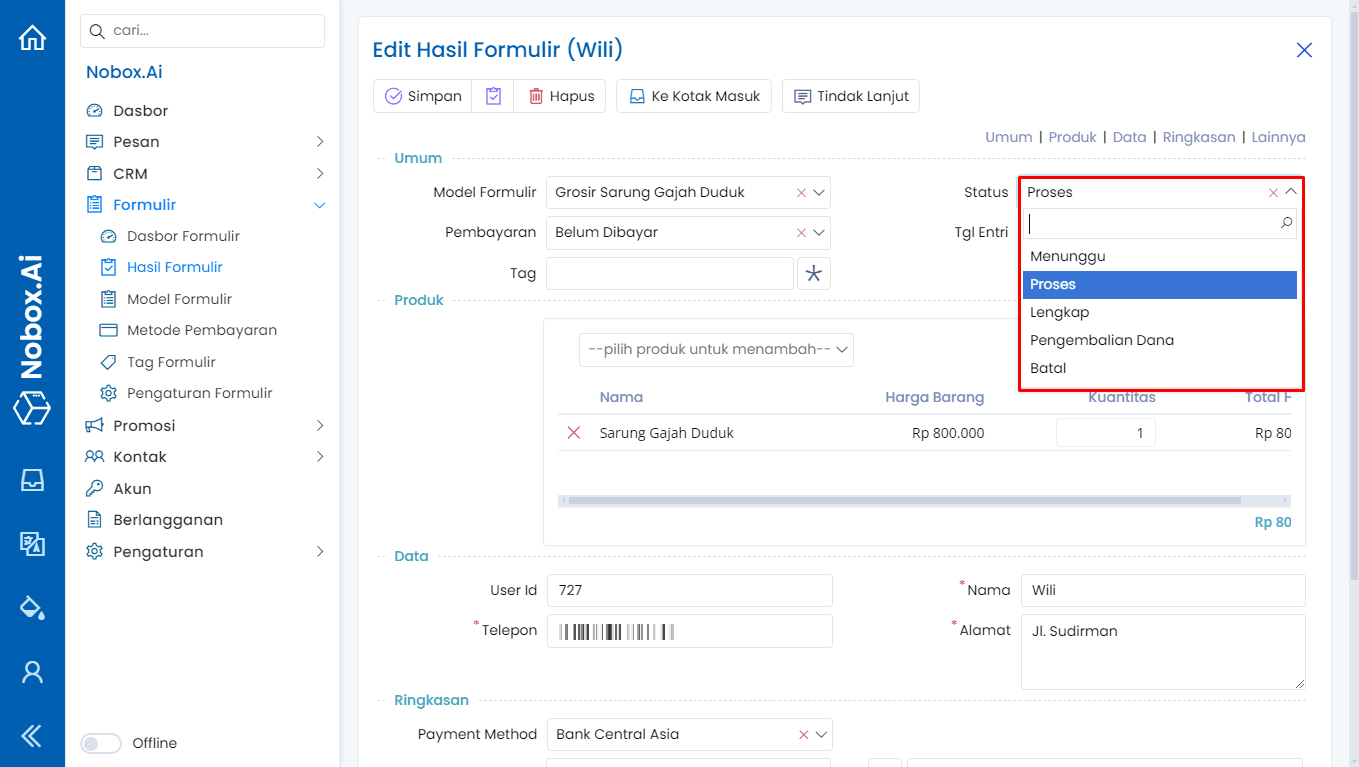
Task: Click the ink drop icon in lower sidebar
Action: [32, 607]
